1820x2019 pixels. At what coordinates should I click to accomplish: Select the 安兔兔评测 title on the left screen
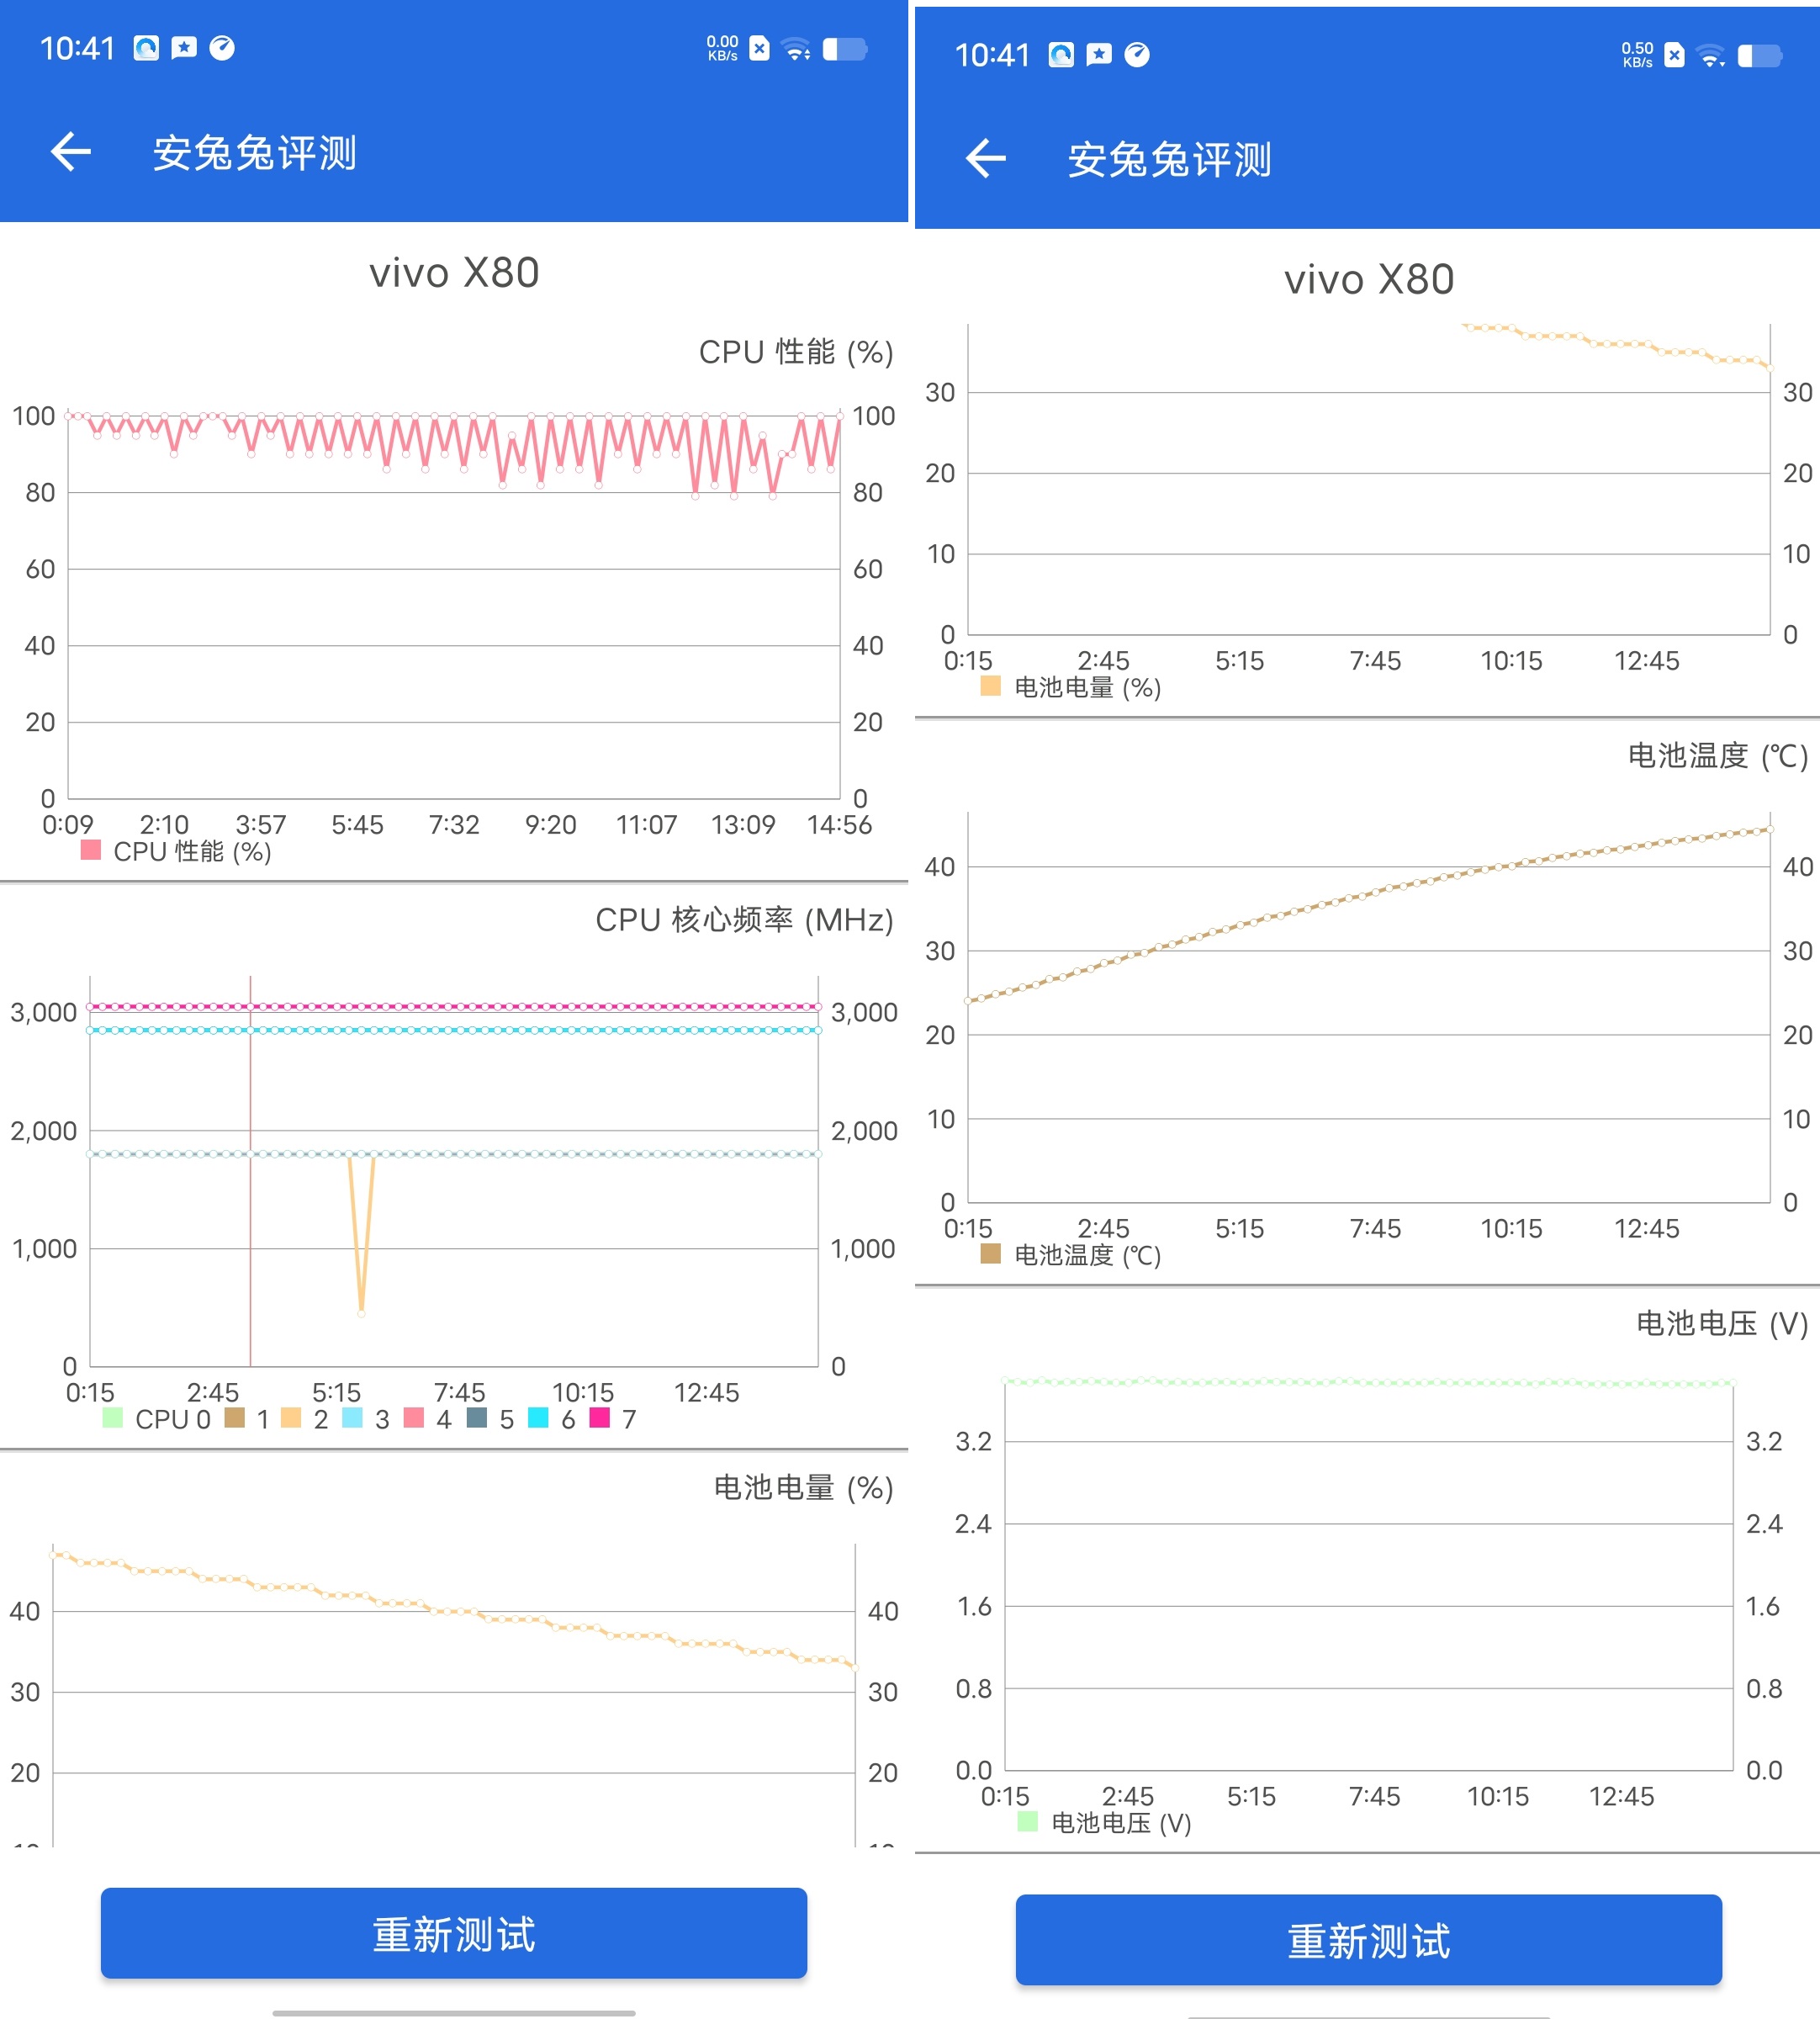click(253, 152)
